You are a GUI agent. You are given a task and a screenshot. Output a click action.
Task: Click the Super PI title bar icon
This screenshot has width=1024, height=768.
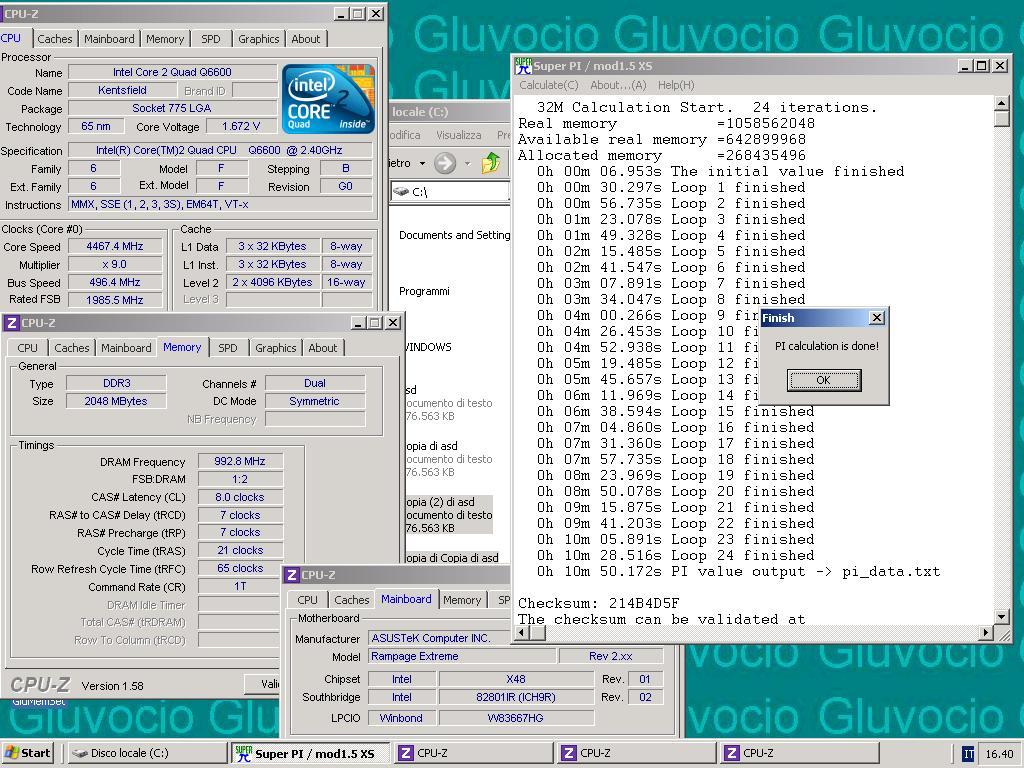(x=522, y=66)
